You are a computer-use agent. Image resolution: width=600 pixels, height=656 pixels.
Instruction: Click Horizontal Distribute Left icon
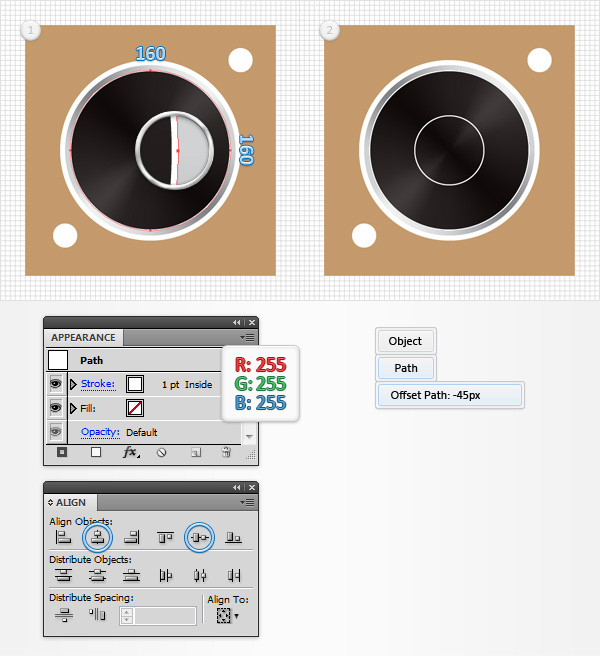pos(165,576)
